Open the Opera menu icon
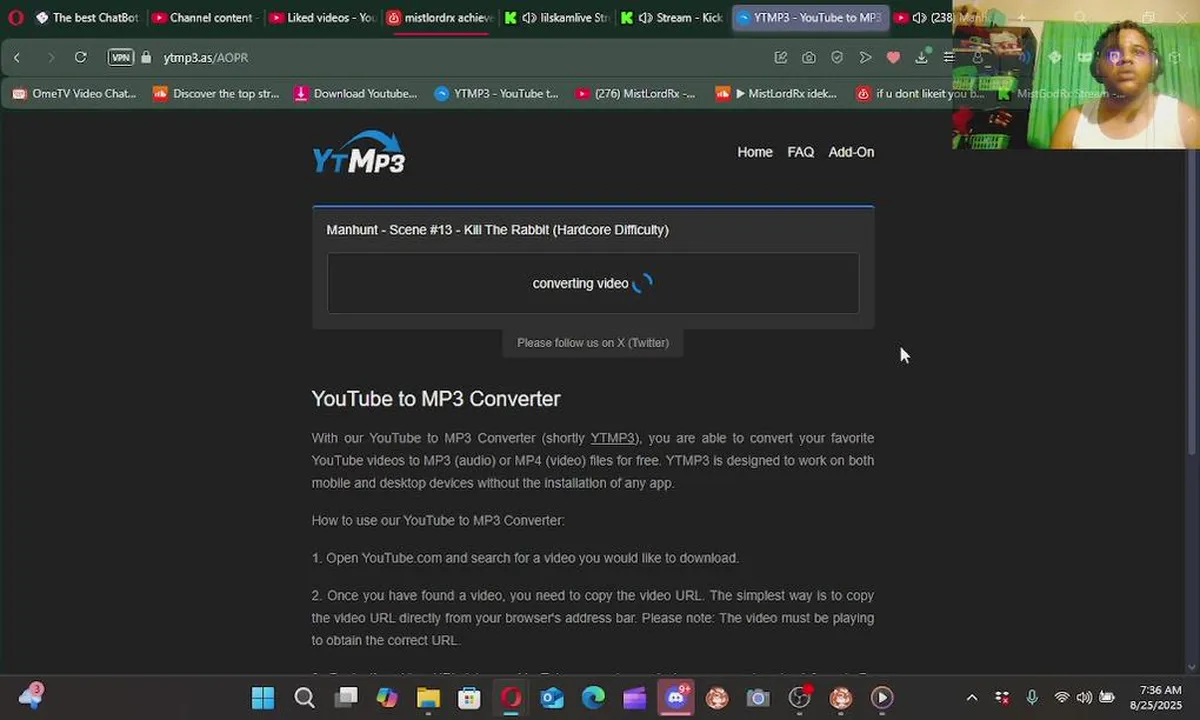 pyautogui.click(x=15, y=18)
